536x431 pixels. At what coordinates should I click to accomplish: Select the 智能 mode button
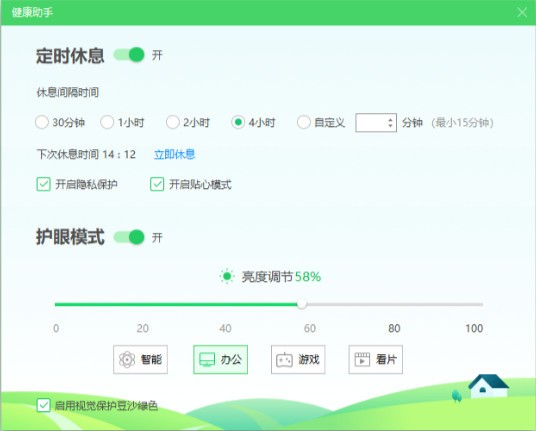pyautogui.click(x=140, y=360)
